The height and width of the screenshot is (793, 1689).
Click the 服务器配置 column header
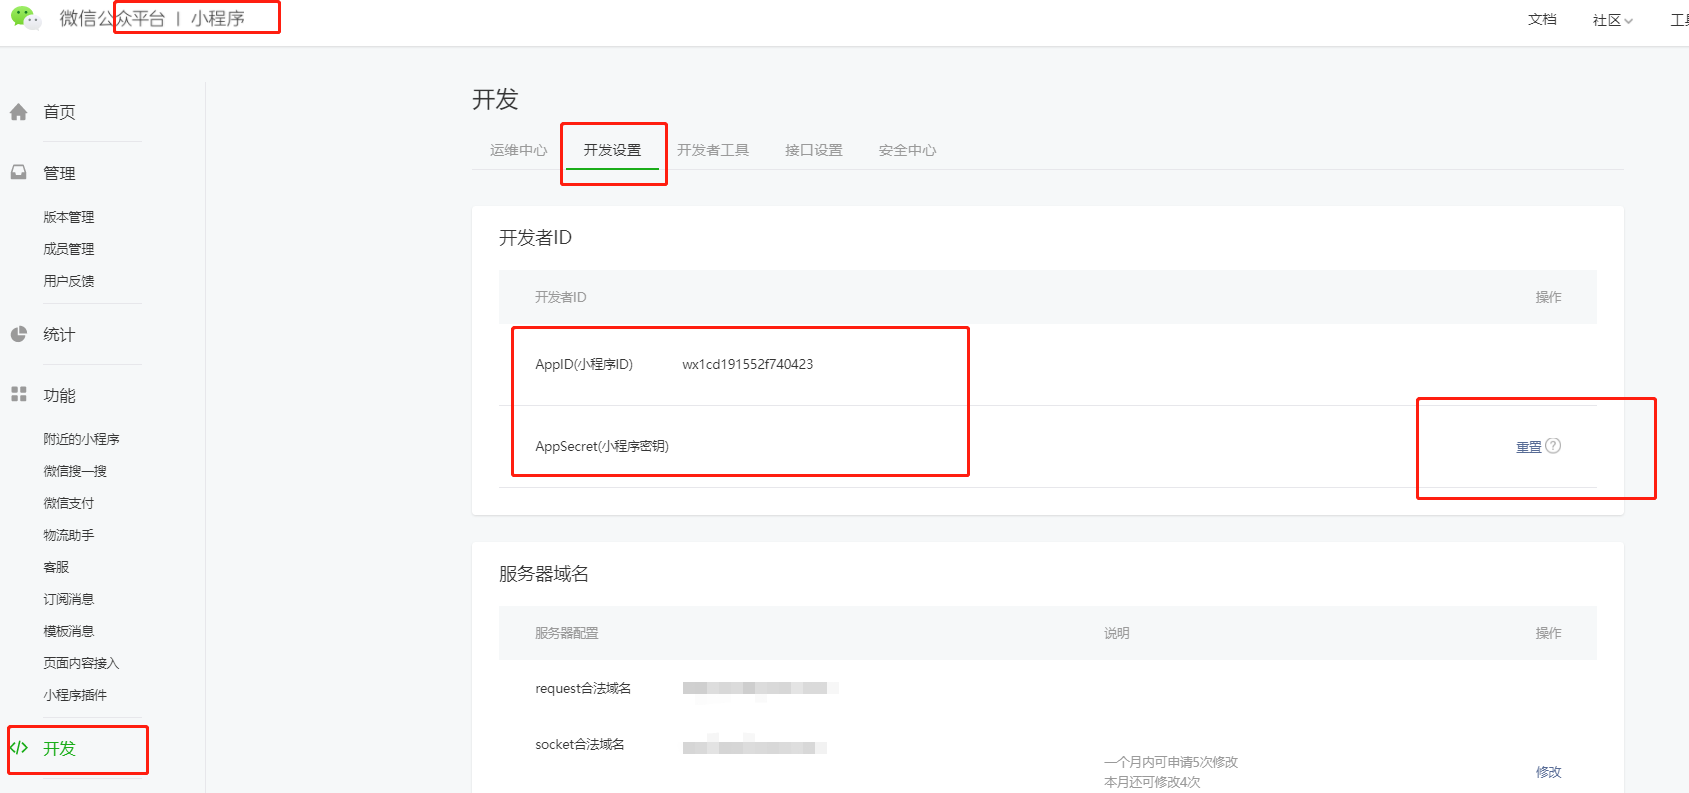[567, 633]
